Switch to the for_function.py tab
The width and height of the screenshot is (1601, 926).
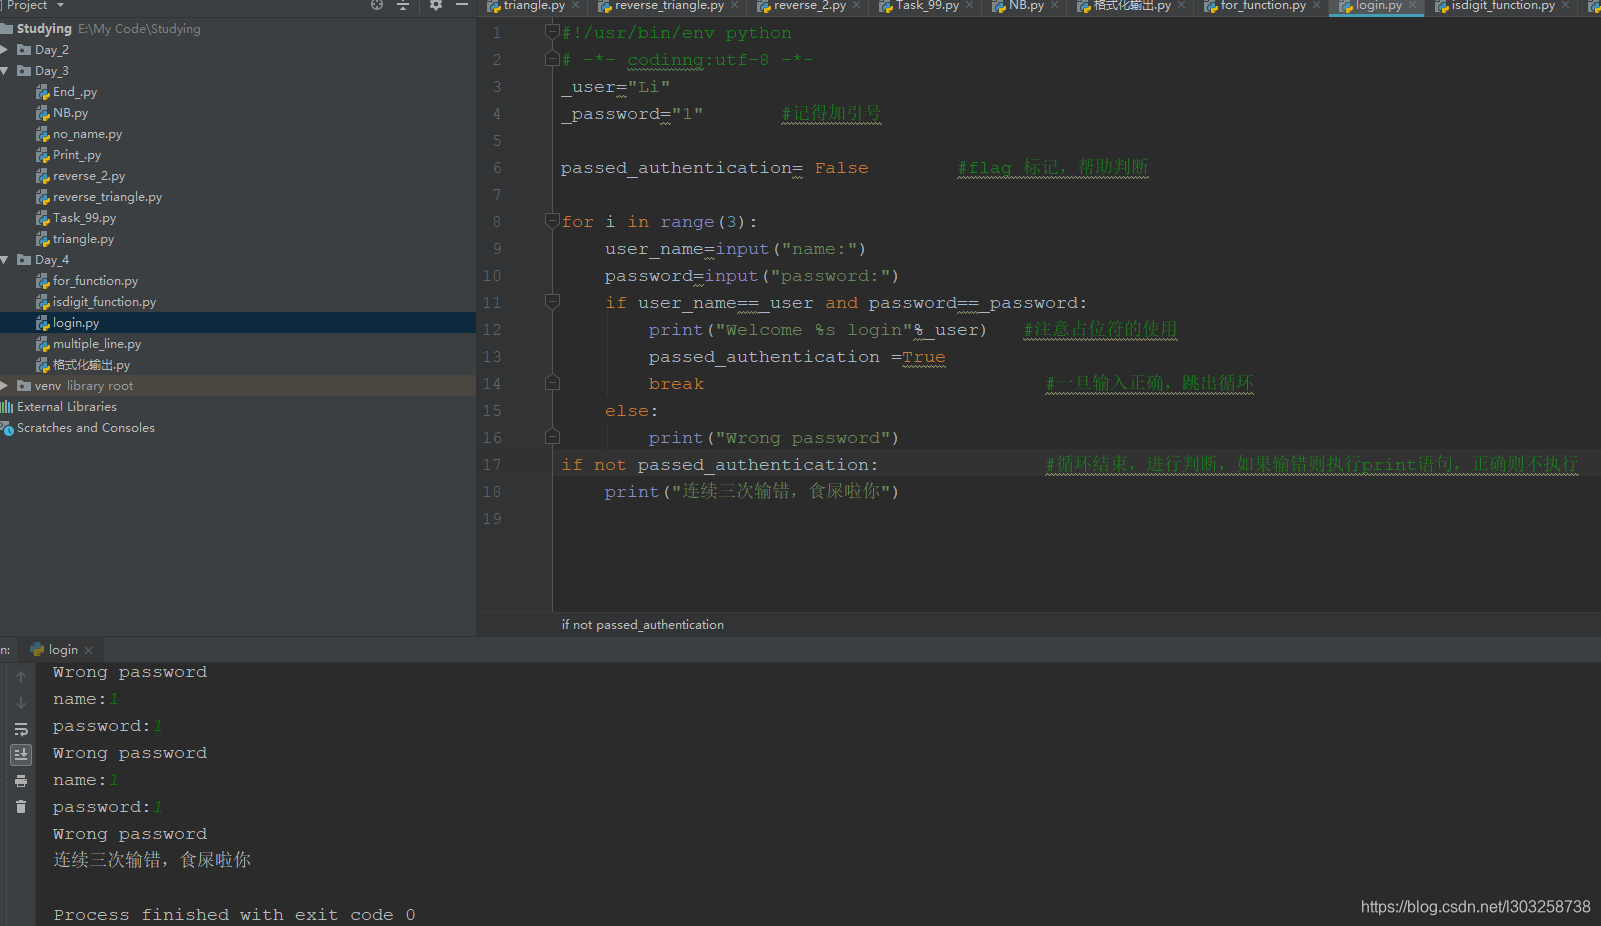pos(1263,6)
